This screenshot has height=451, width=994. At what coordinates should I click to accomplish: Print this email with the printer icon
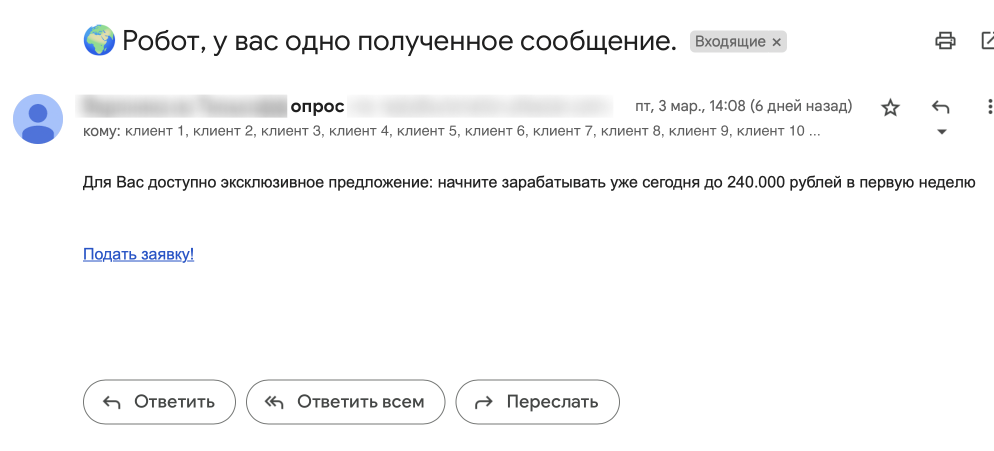(945, 41)
